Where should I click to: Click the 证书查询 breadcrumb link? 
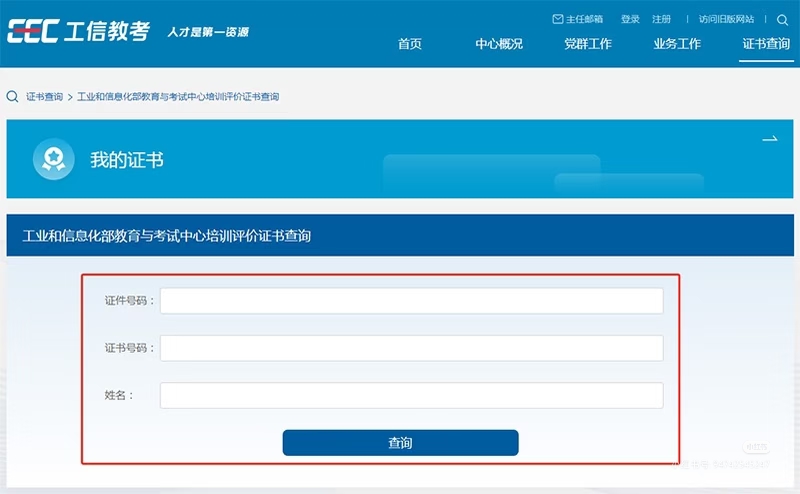pyautogui.click(x=44, y=97)
